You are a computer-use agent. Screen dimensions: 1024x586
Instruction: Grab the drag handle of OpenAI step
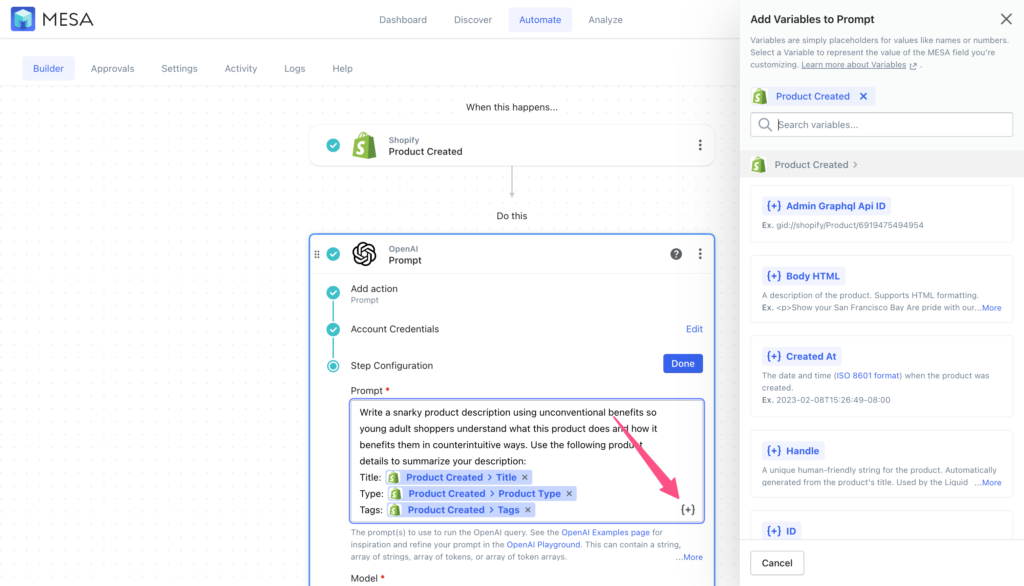click(317, 254)
